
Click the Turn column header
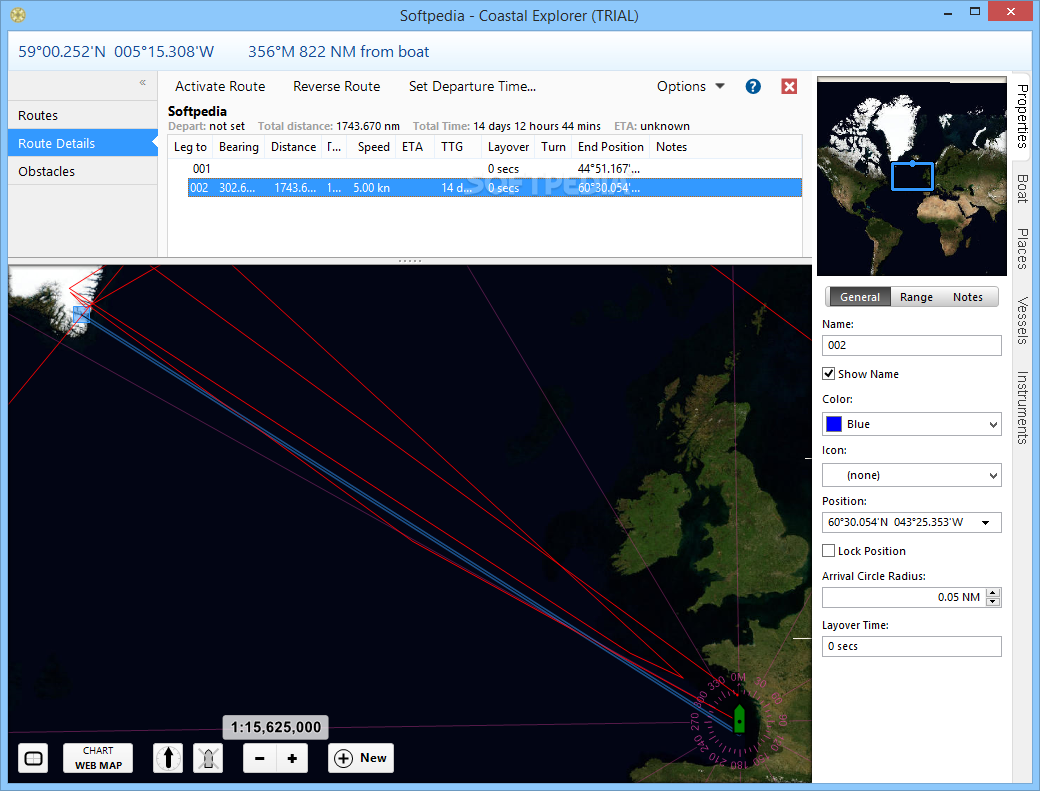coord(553,147)
